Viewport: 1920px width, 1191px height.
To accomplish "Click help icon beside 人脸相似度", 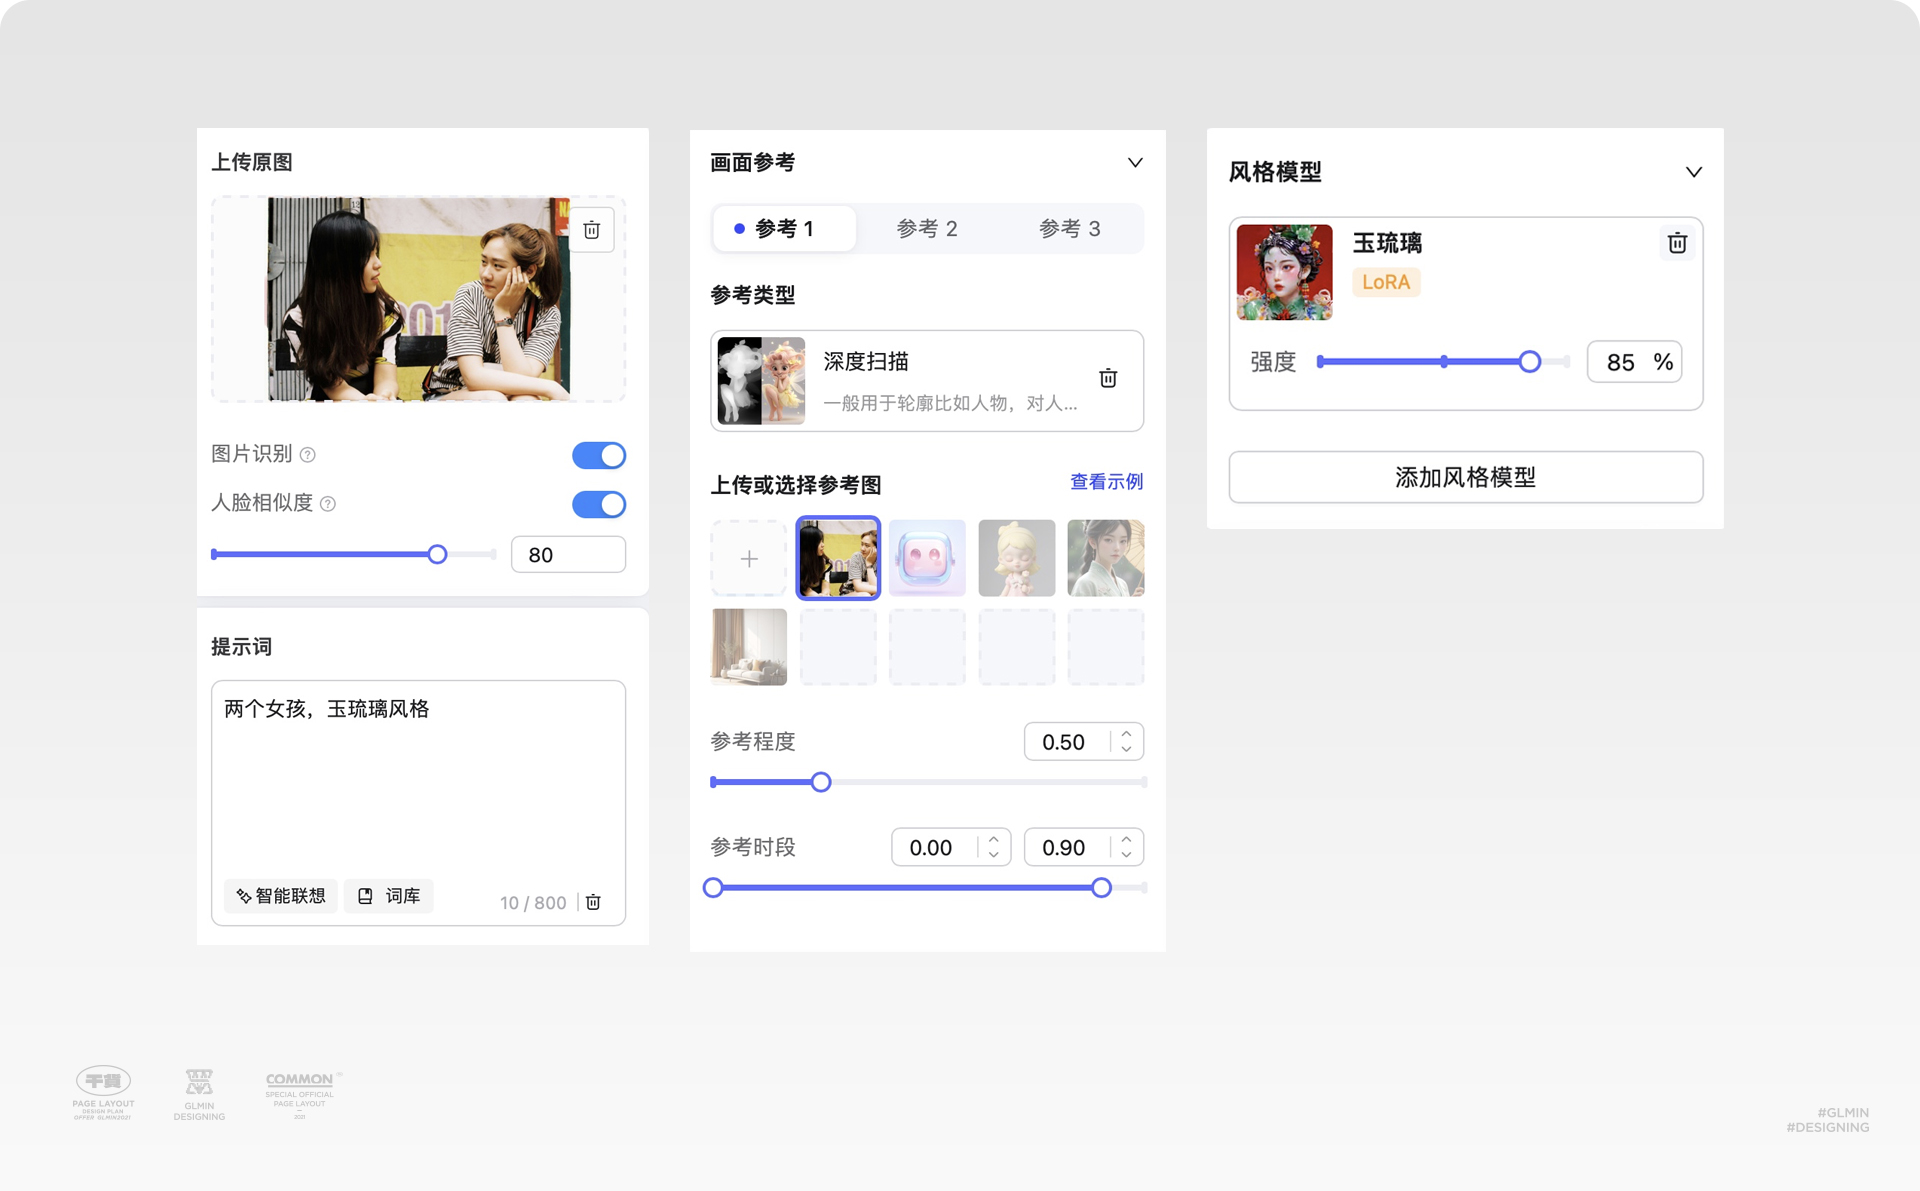I will 328,504.
